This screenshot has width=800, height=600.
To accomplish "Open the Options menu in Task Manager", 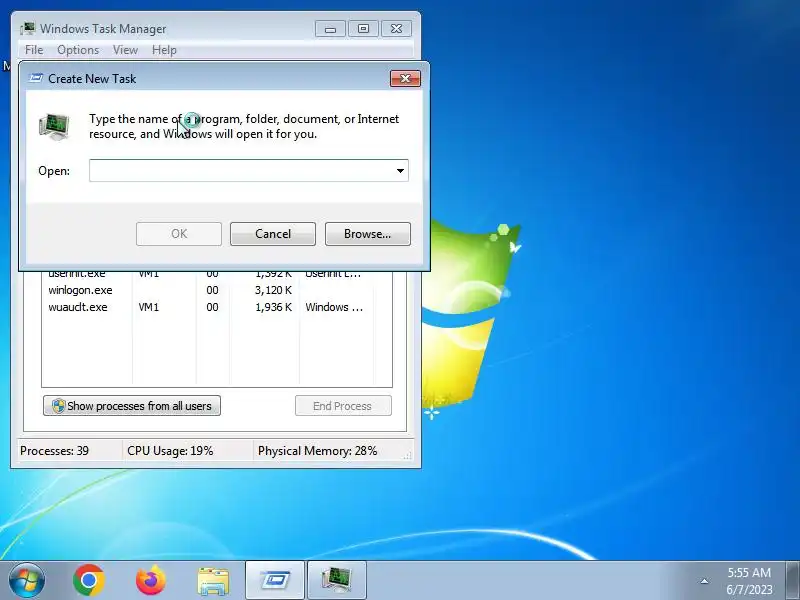I will click(x=78, y=50).
